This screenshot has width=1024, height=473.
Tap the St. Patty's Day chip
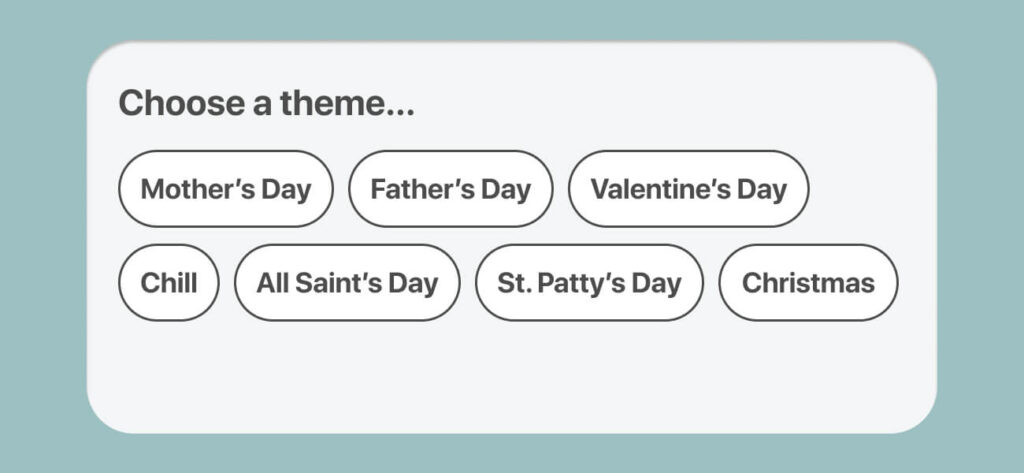click(589, 283)
